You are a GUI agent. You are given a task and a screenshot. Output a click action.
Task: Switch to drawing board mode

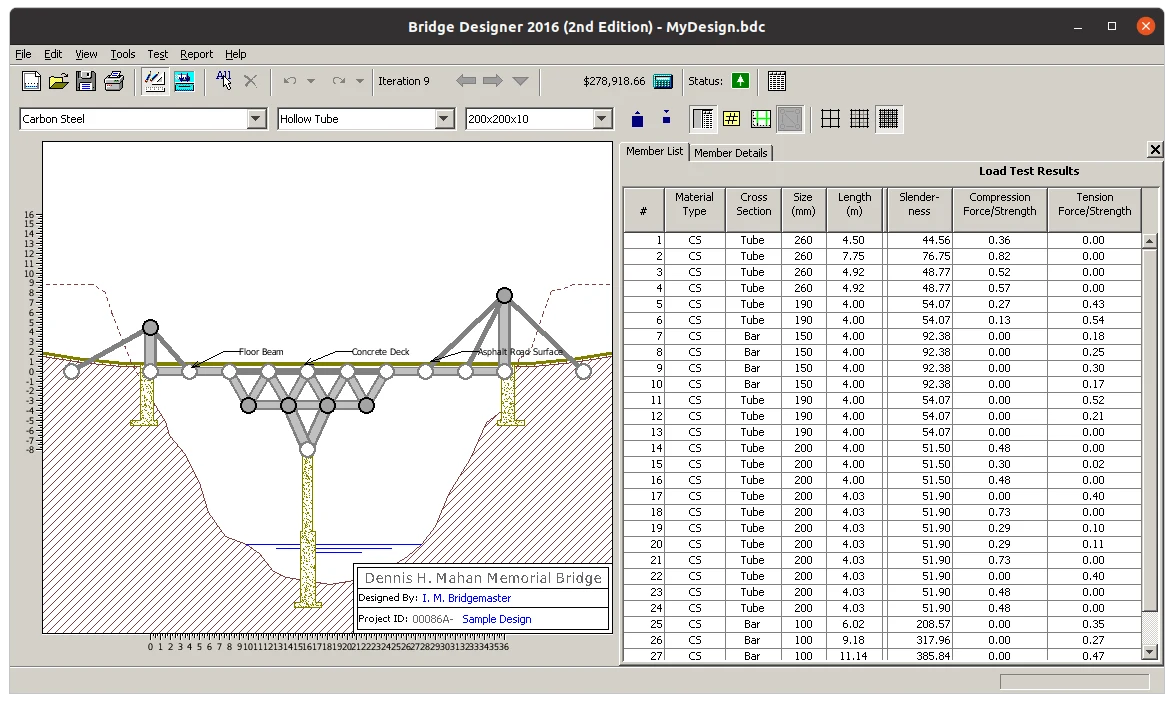[155, 81]
